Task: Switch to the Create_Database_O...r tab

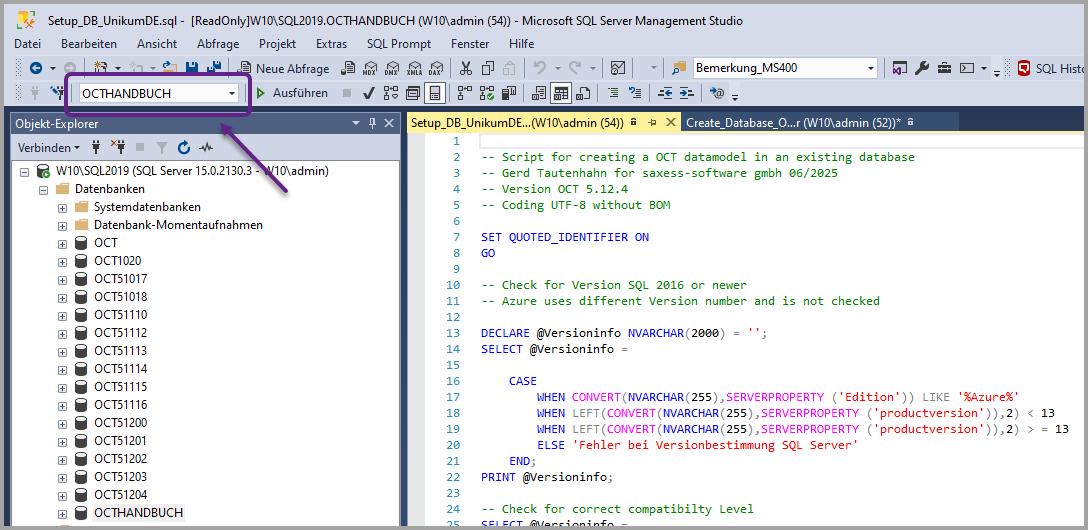Action: (793, 122)
